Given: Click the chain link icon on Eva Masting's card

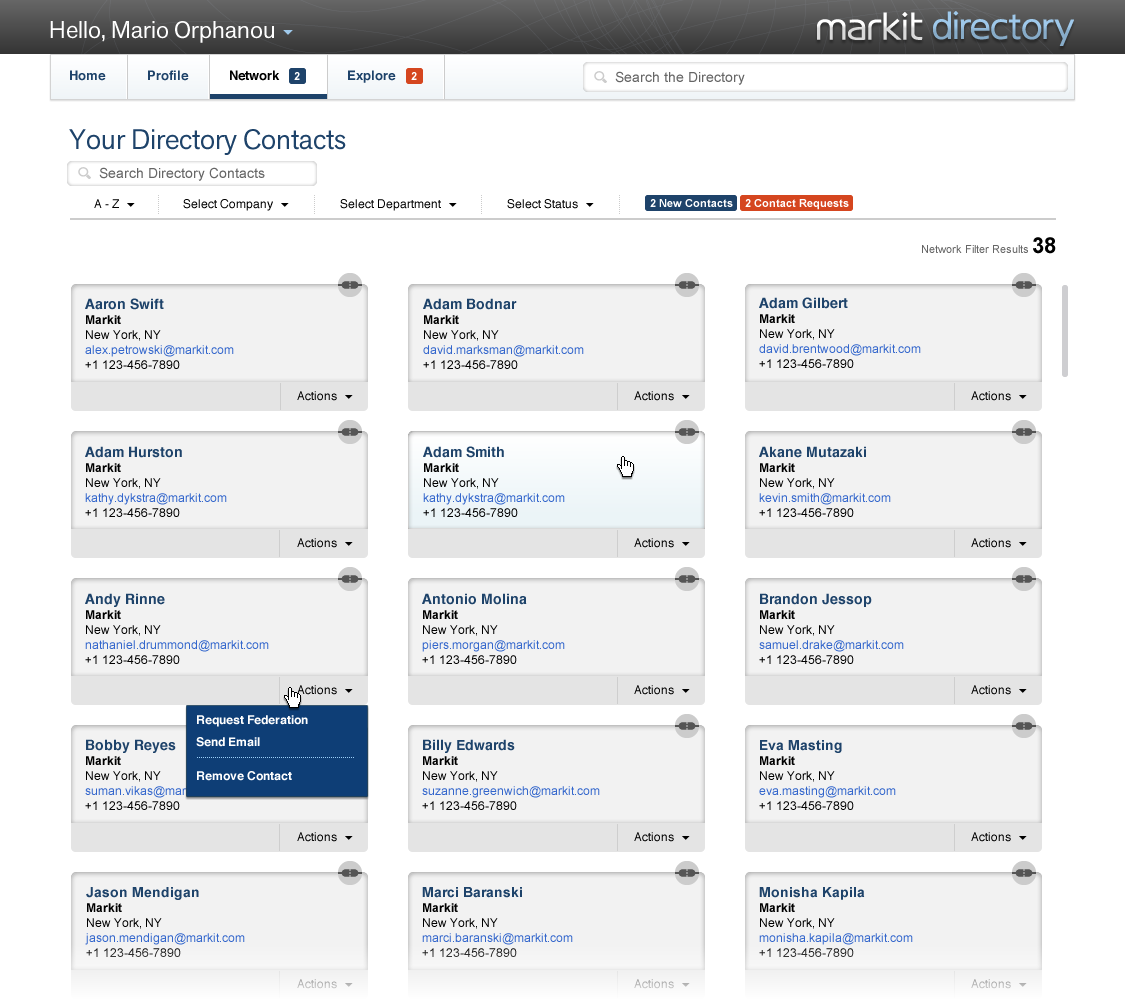Looking at the screenshot, I should 1022,725.
